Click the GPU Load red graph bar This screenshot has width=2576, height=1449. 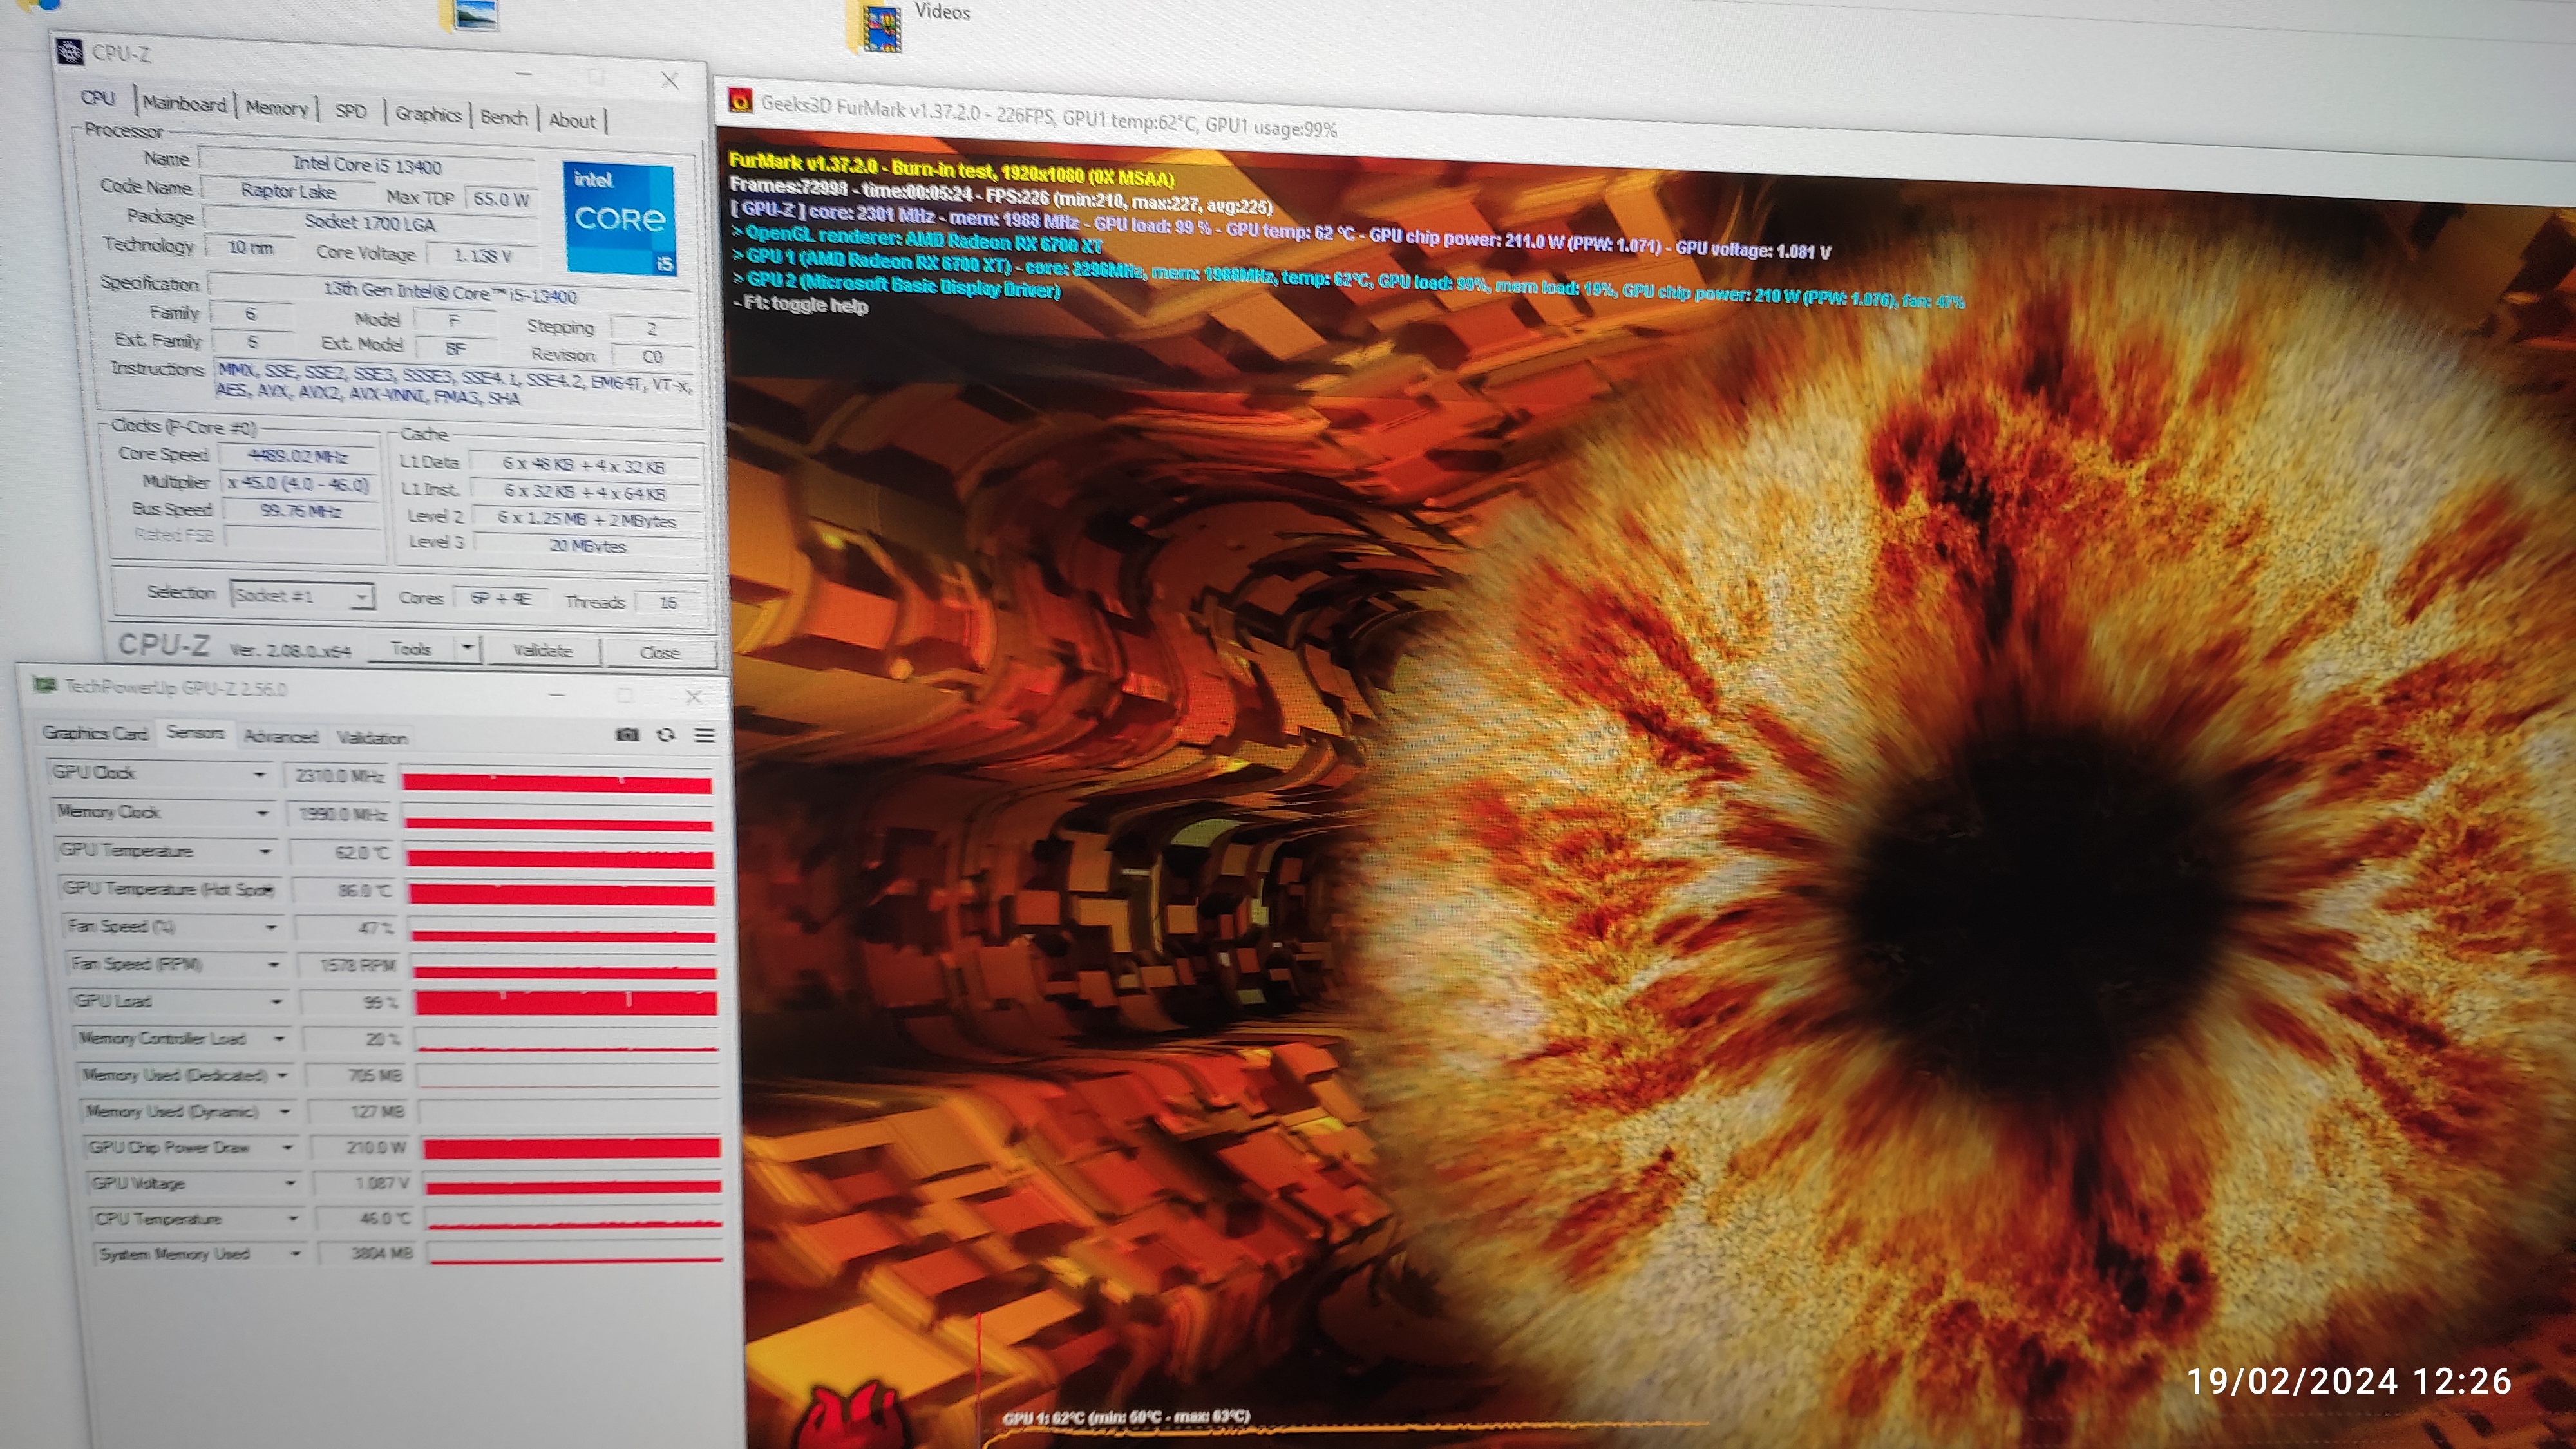[x=566, y=1003]
